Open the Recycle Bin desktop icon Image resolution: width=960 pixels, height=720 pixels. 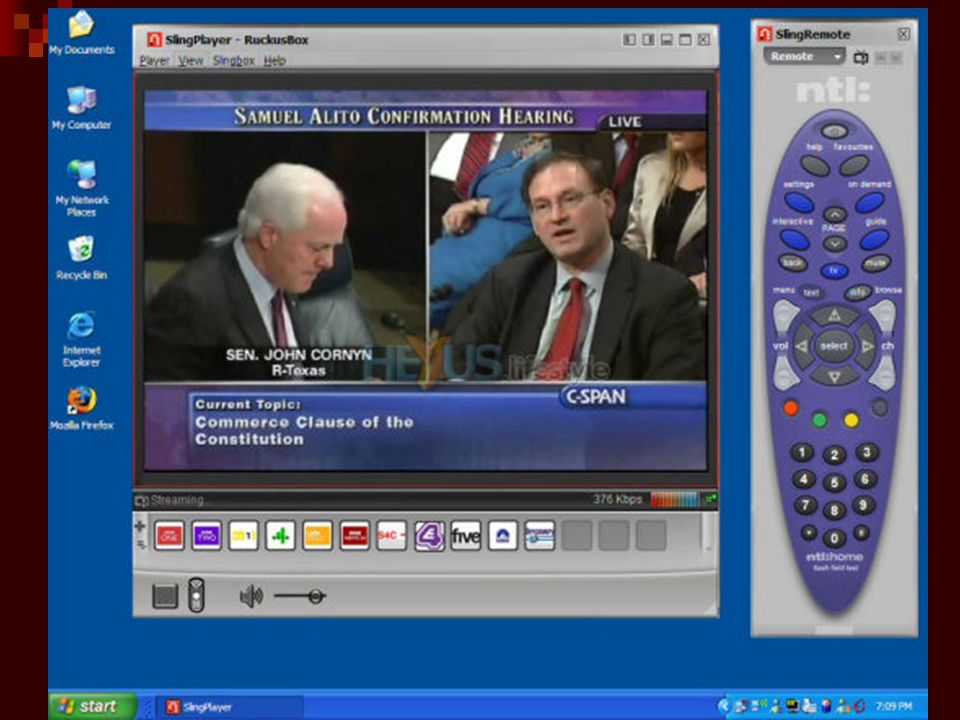pyautogui.click(x=81, y=257)
